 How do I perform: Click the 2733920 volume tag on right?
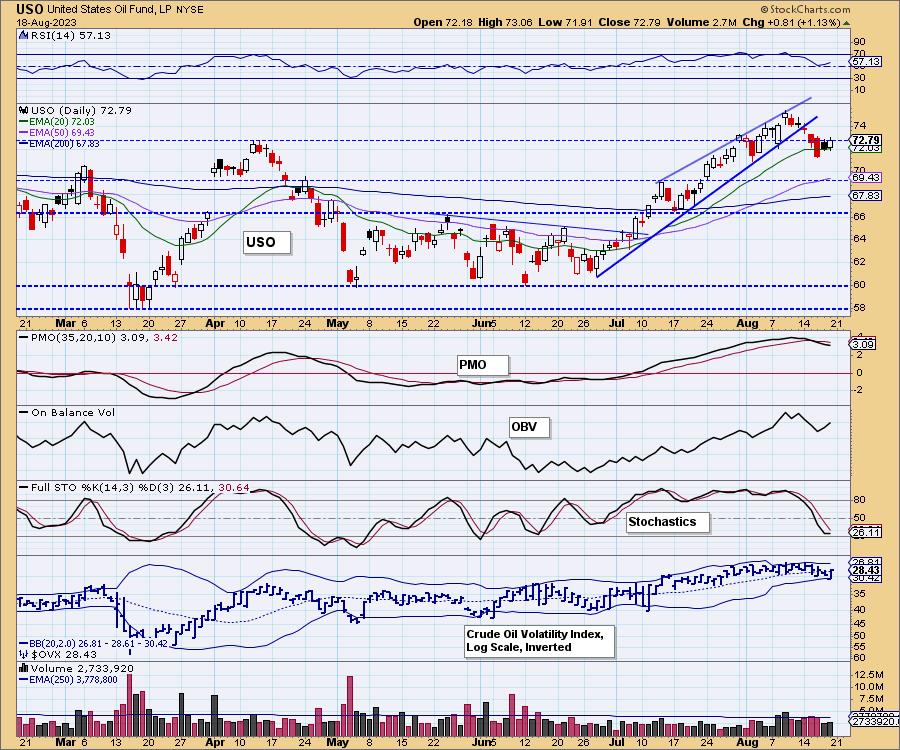pos(874,721)
